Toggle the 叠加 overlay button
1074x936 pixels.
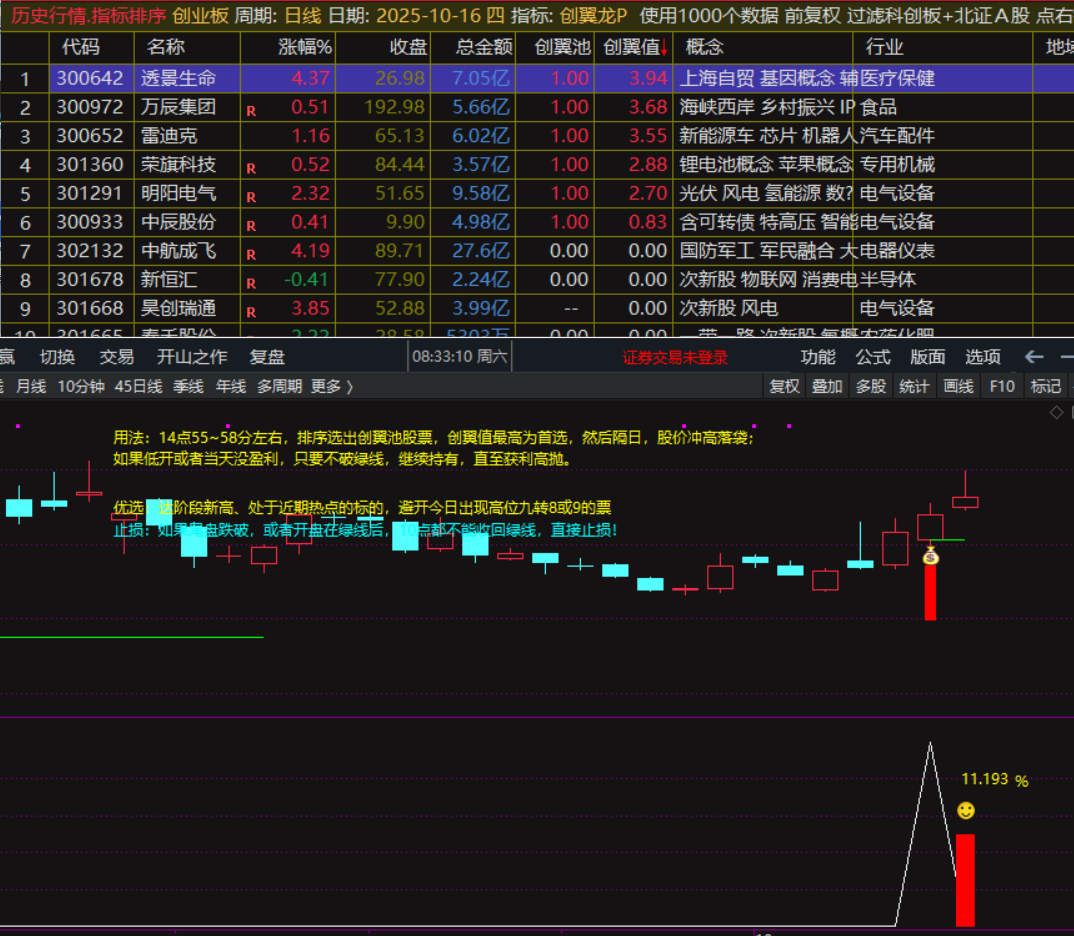point(827,386)
